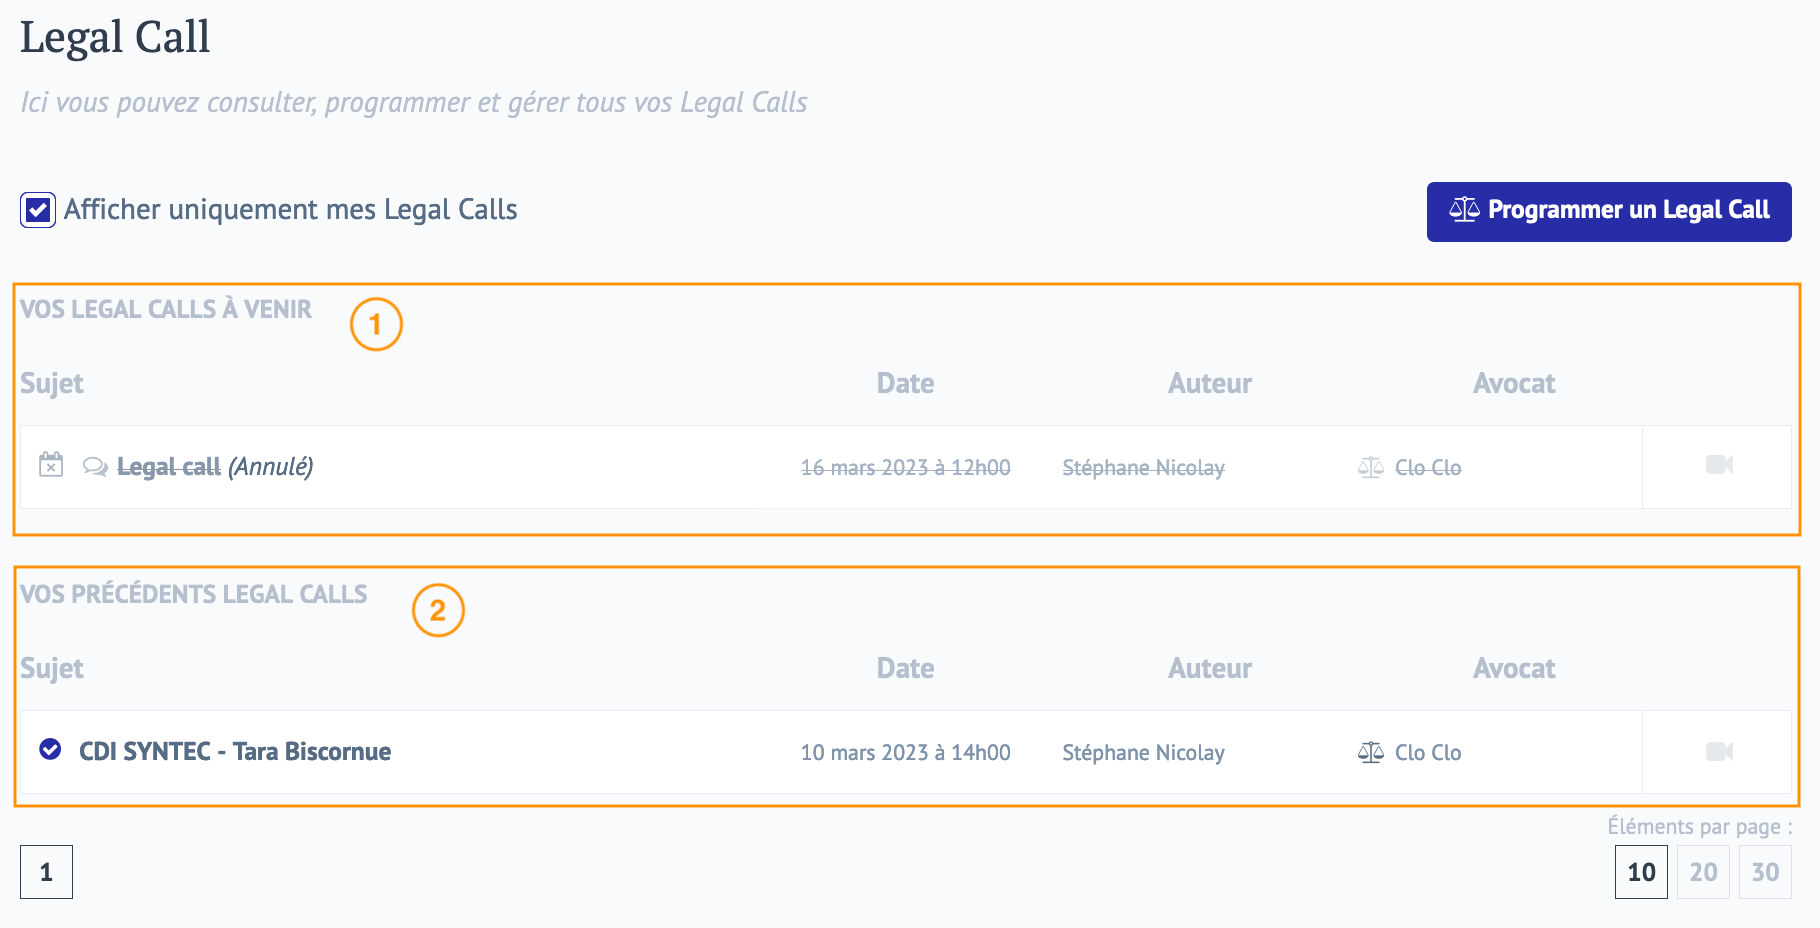The height and width of the screenshot is (928, 1820).
Task: Set elements per page to 20
Action: pos(1703,872)
